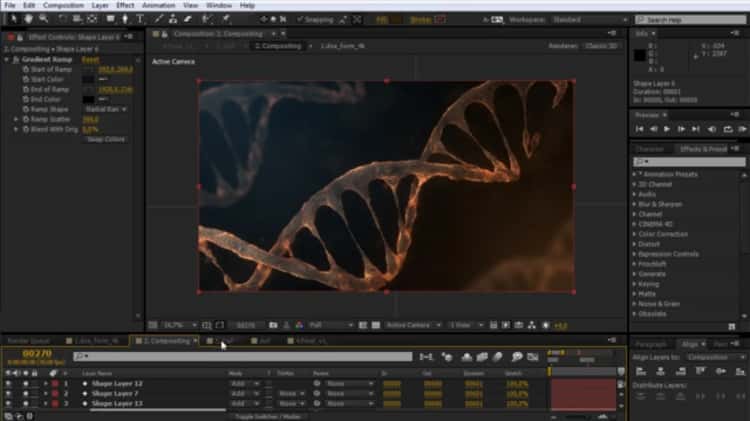Toggle Gradient Ramp effect fx switch
This screenshot has width=750, height=421.
tap(15, 60)
